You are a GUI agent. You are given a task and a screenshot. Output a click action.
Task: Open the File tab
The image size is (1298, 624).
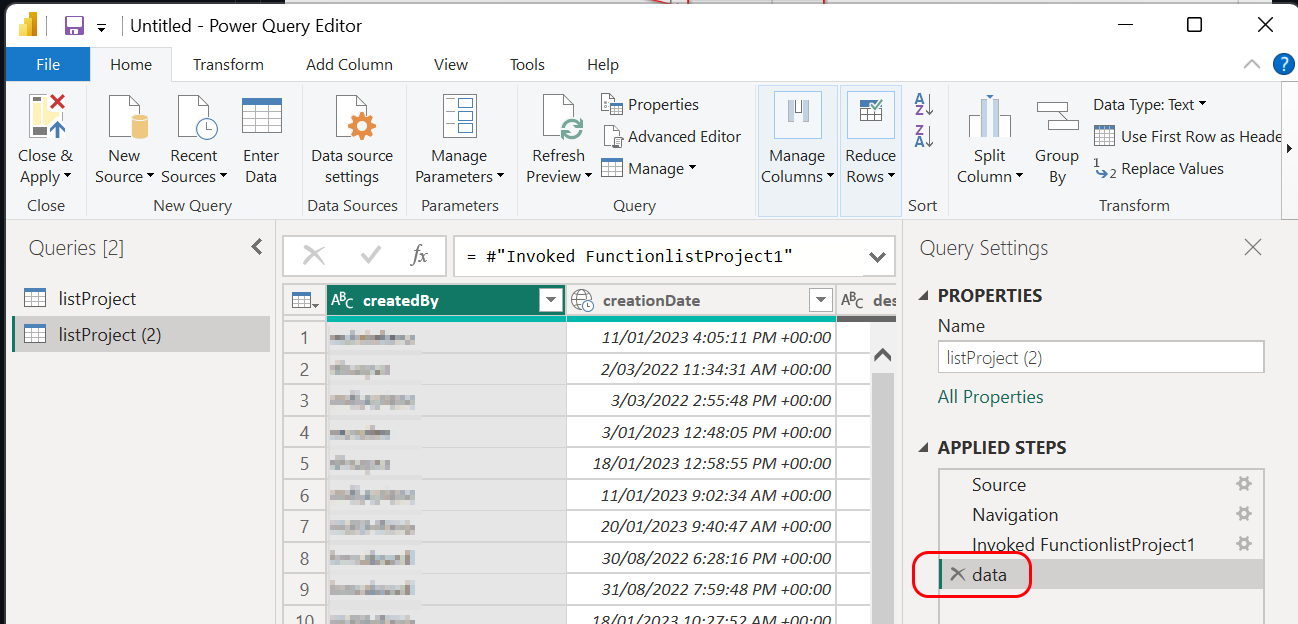click(48, 64)
